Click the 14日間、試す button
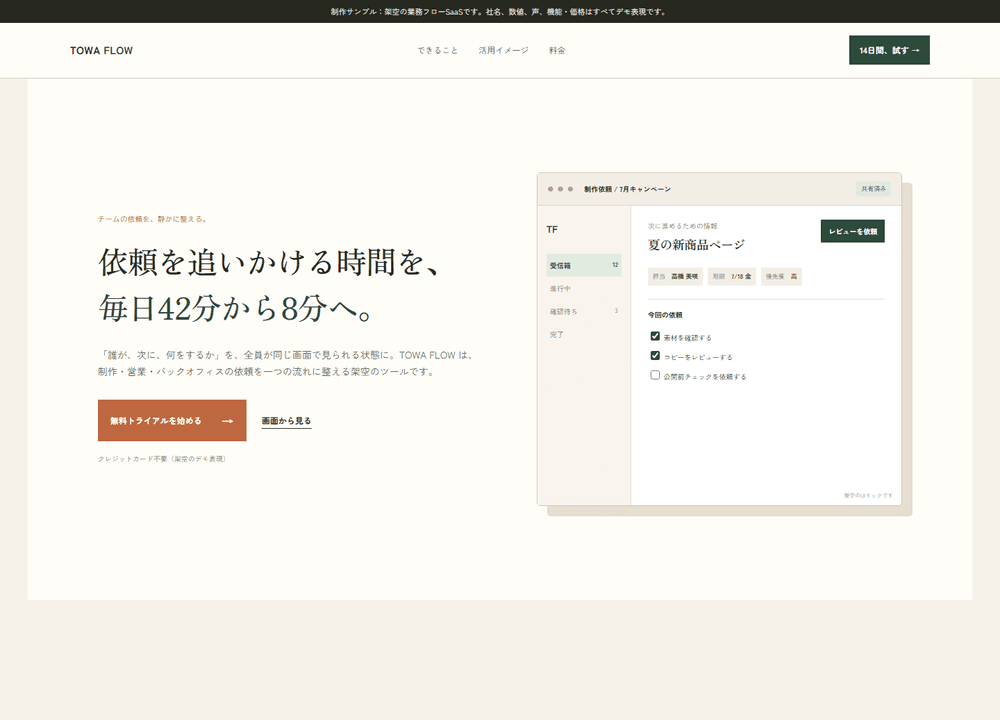 click(889, 50)
